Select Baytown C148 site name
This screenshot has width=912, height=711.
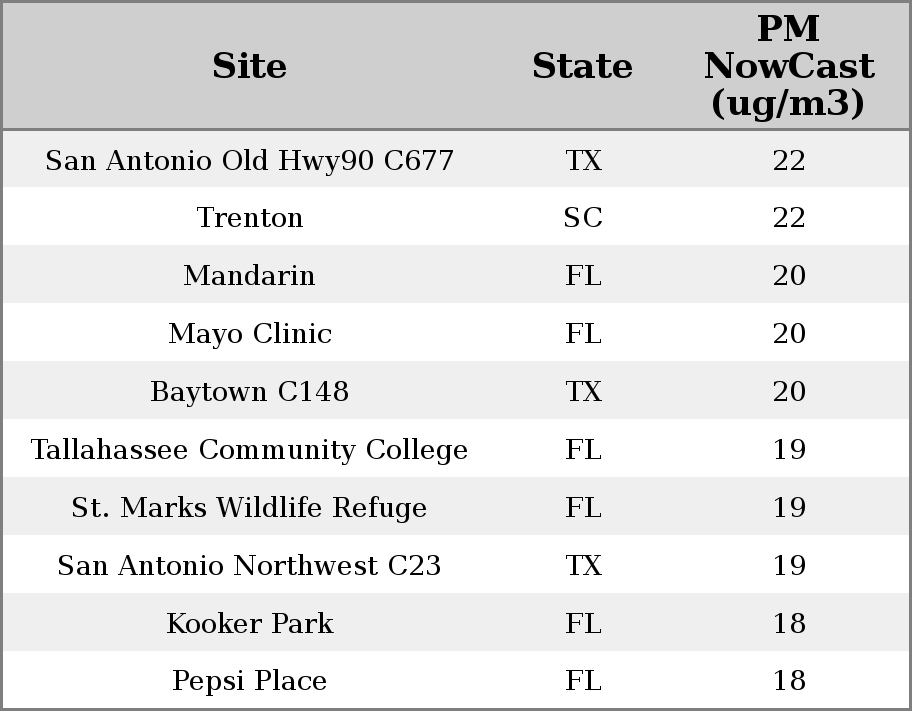click(x=249, y=392)
